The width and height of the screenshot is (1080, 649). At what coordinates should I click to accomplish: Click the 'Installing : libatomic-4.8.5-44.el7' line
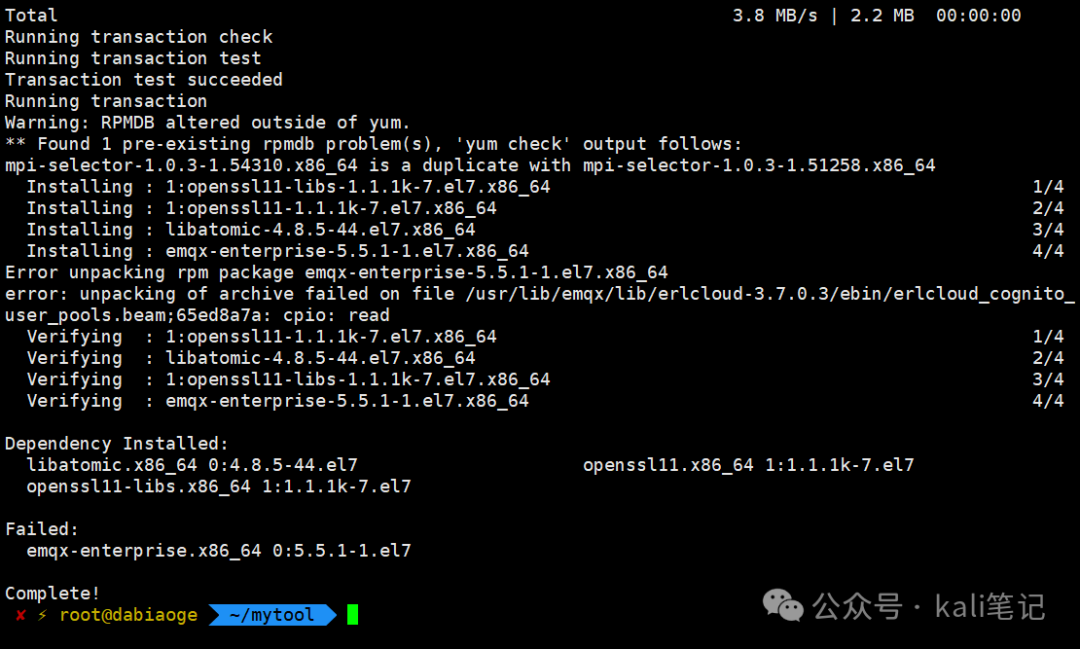tap(251, 229)
